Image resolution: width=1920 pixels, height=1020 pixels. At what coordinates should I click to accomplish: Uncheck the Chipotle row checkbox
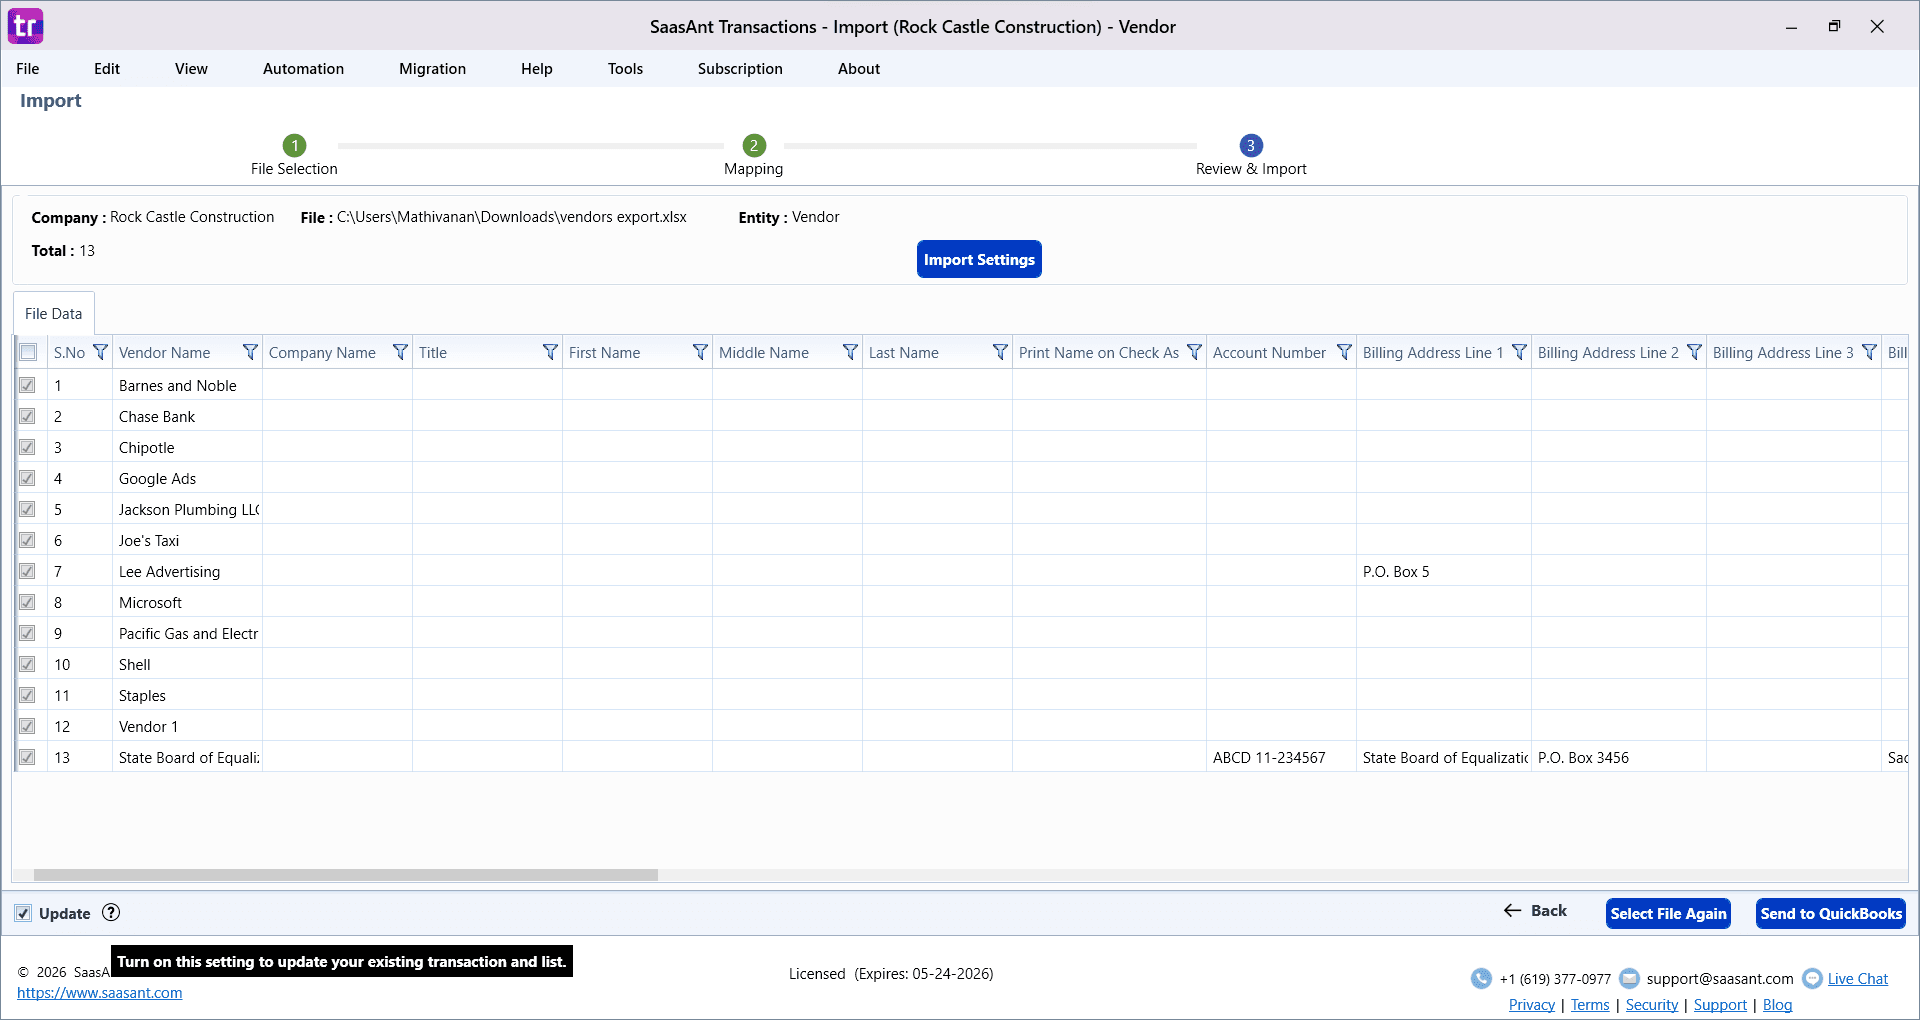27,447
